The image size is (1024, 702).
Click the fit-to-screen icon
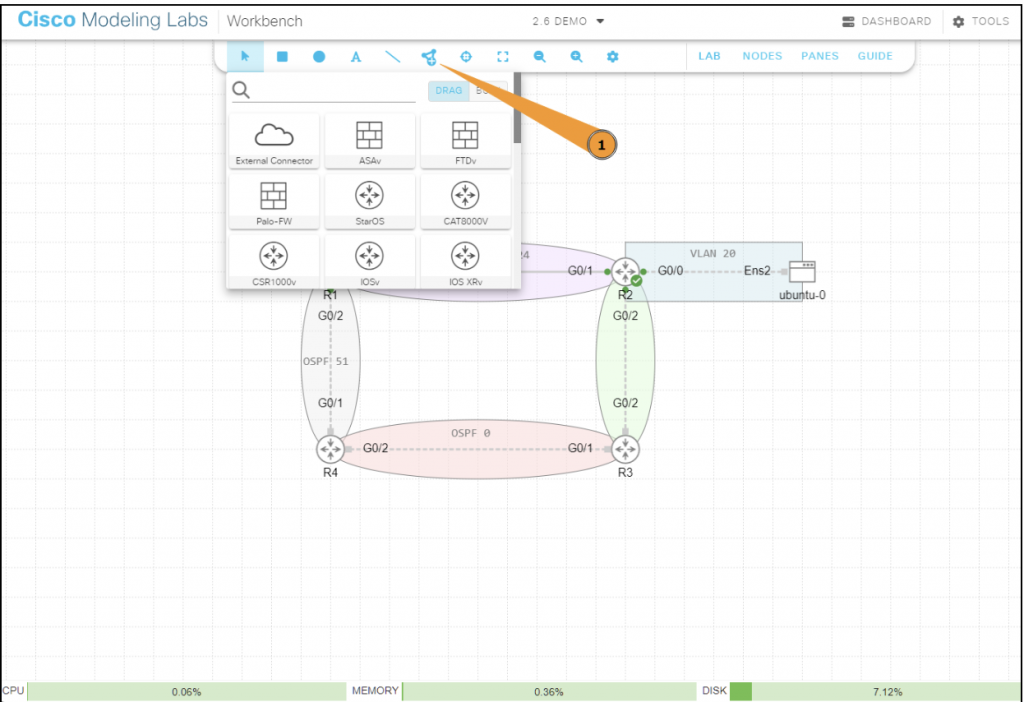point(502,57)
